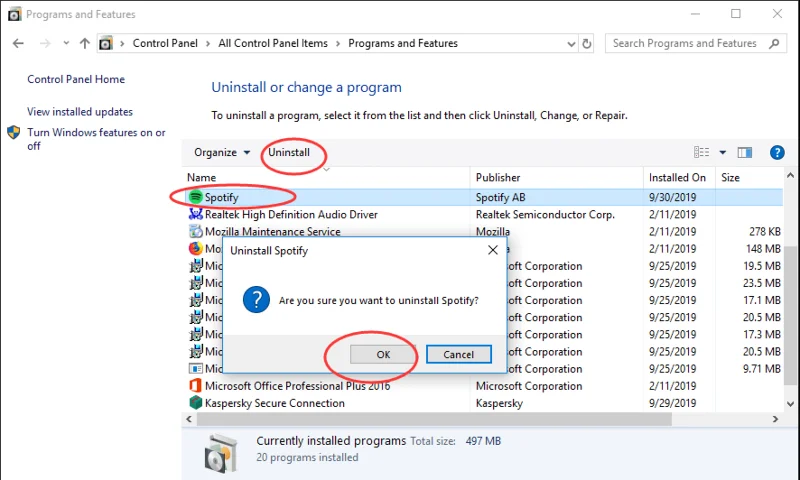This screenshot has width=800, height=480.
Task: Open Turn Windows features on or off
Action: tap(96, 139)
